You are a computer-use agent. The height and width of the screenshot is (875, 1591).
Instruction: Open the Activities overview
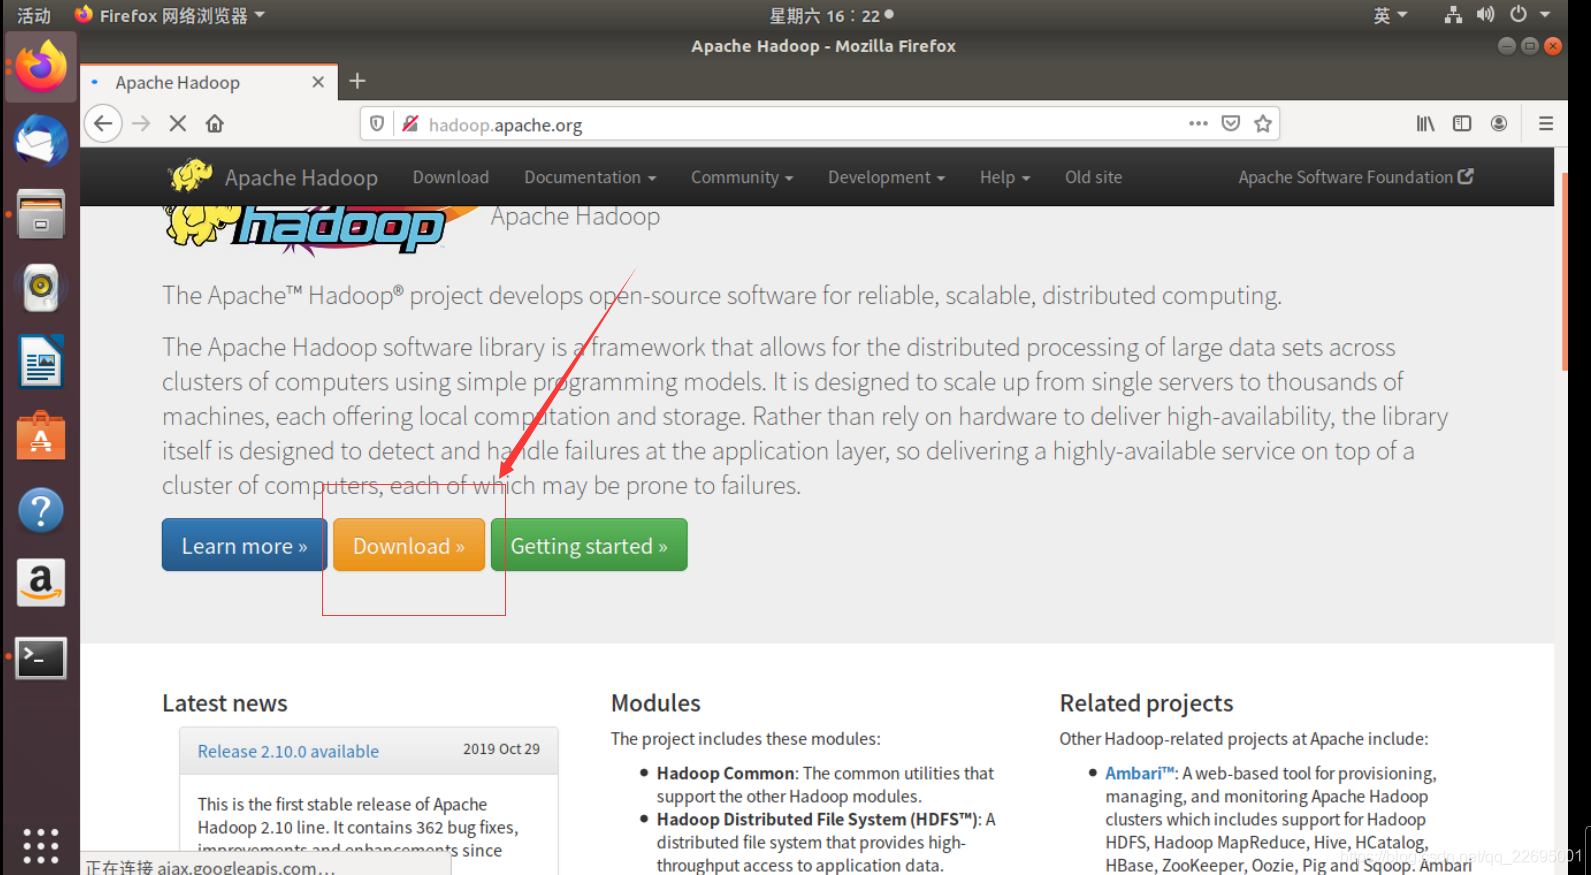pyautogui.click(x=34, y=15)
